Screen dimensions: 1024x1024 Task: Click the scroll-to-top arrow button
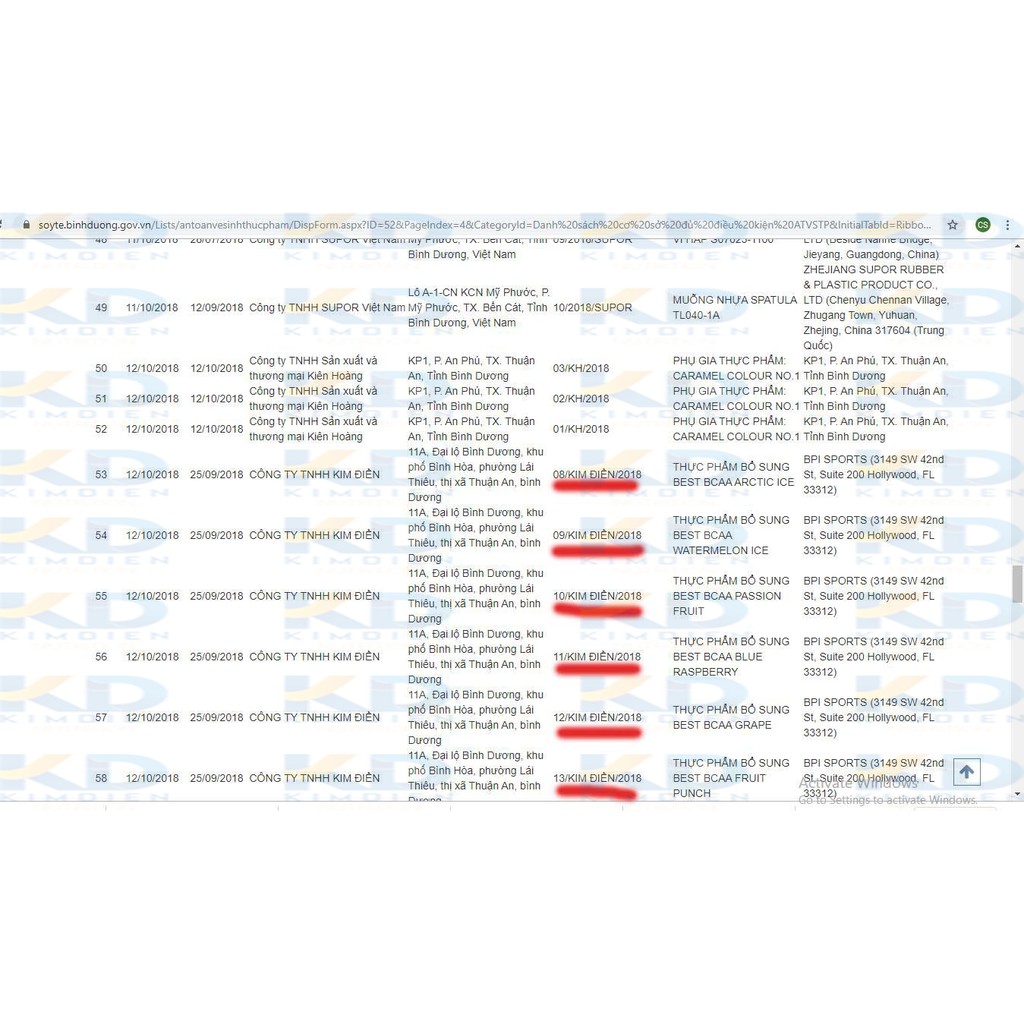click(x=966, y=772)
